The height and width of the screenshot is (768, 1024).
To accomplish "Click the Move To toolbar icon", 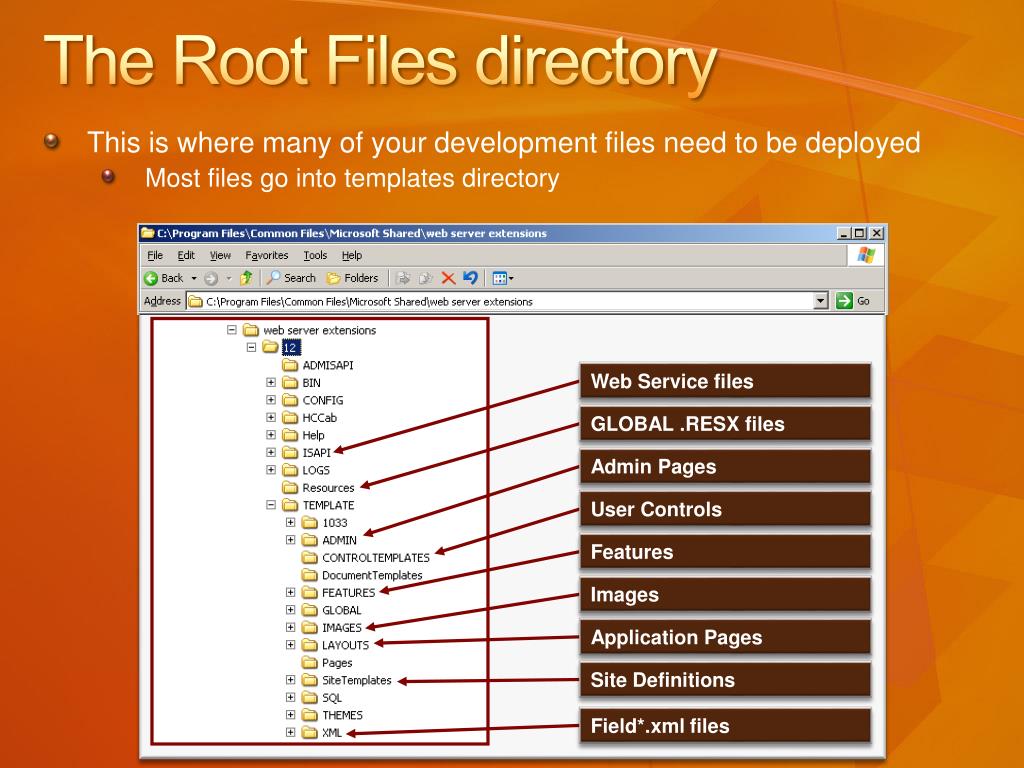I will coord(404,278).
